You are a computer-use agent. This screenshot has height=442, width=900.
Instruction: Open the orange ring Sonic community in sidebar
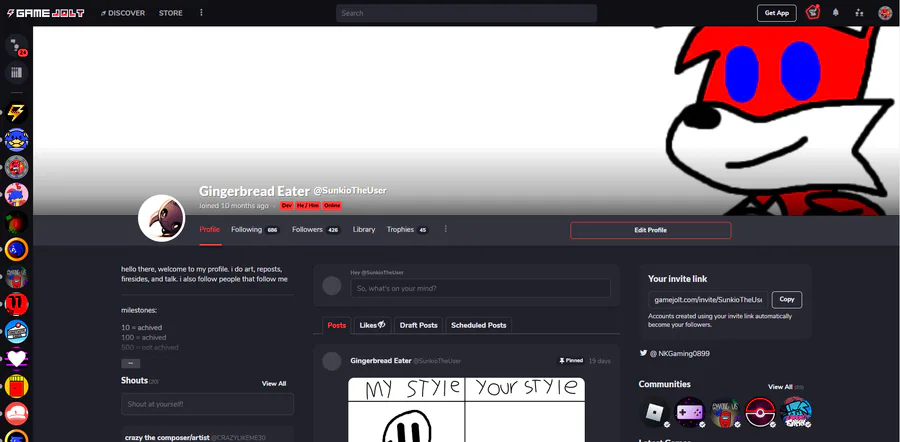pyautogui.click(x=16, y=249)
